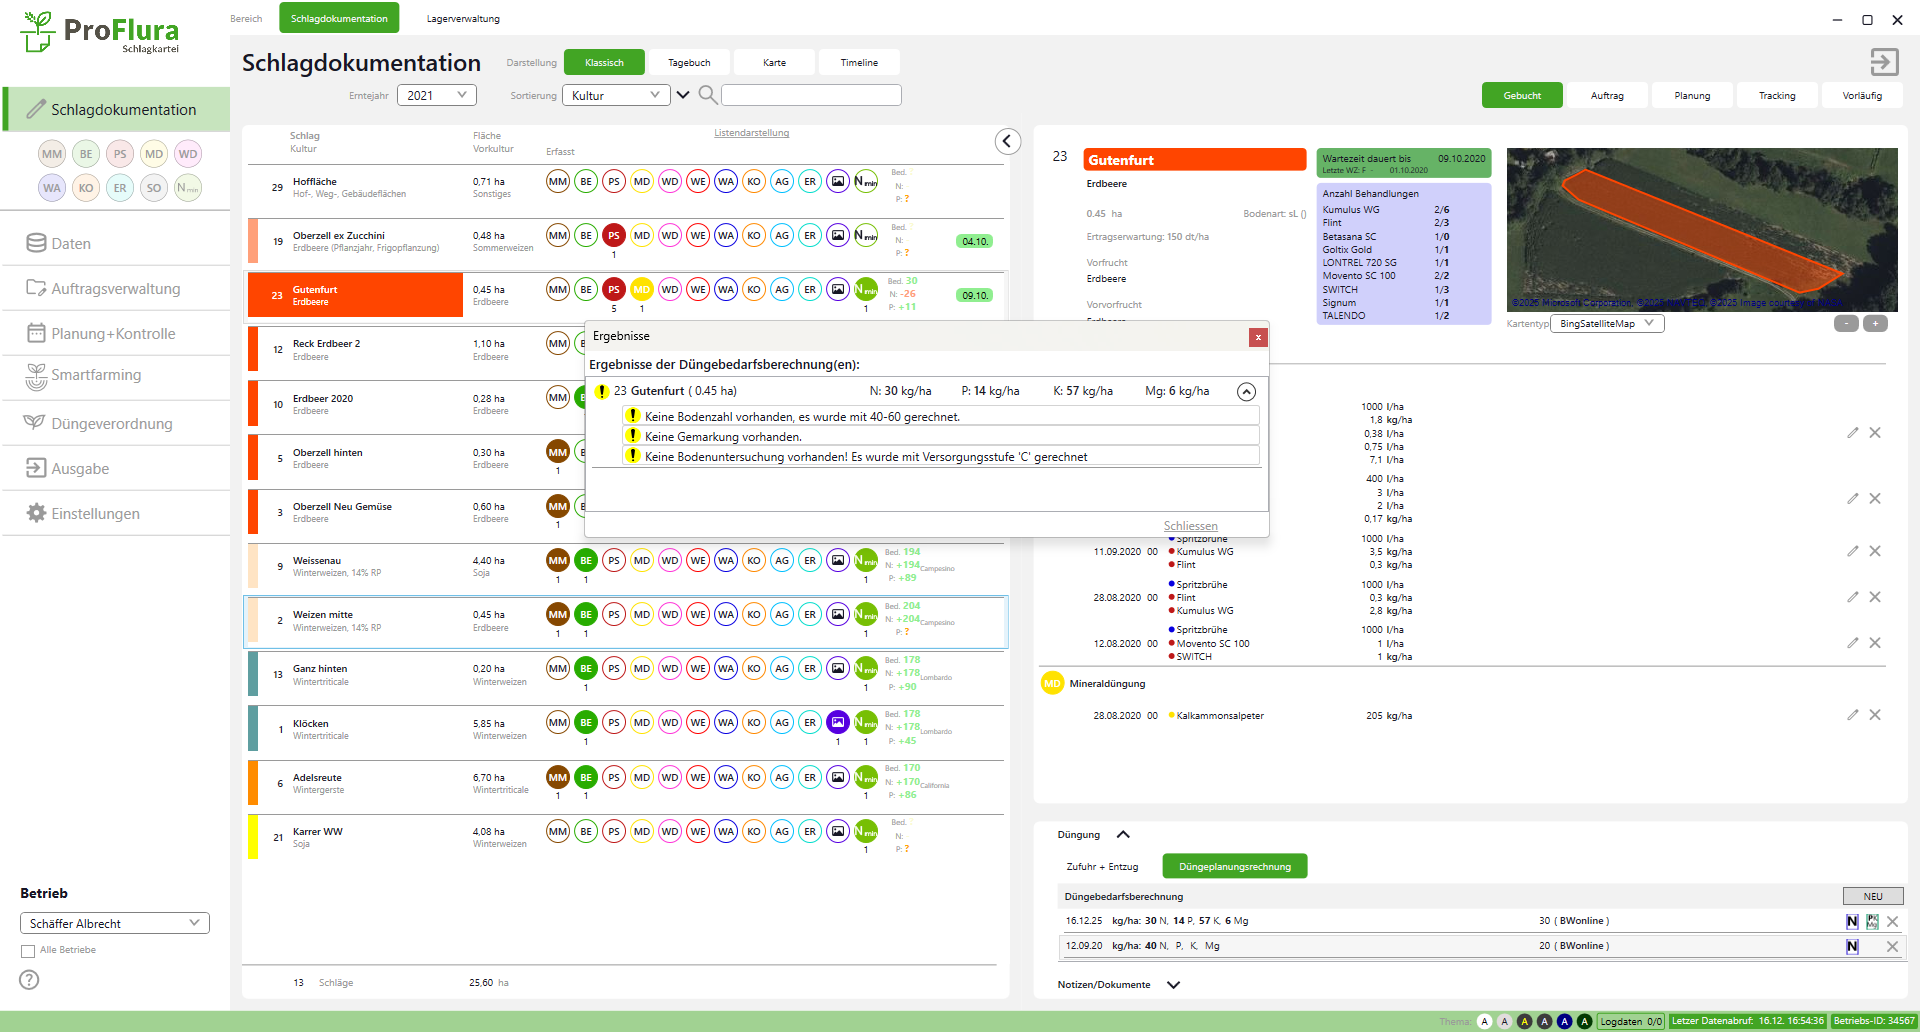The height and width of the screenshot is (1032, 1920).
Task: Toggle the WD filter circle in sidebar
Action: (188, 154)
